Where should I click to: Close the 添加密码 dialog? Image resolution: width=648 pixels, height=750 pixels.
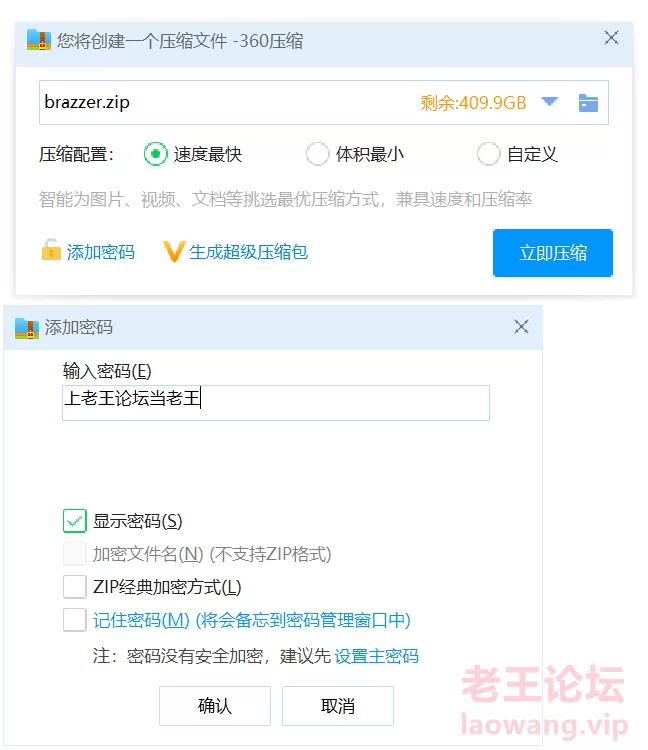pos(521,327)
